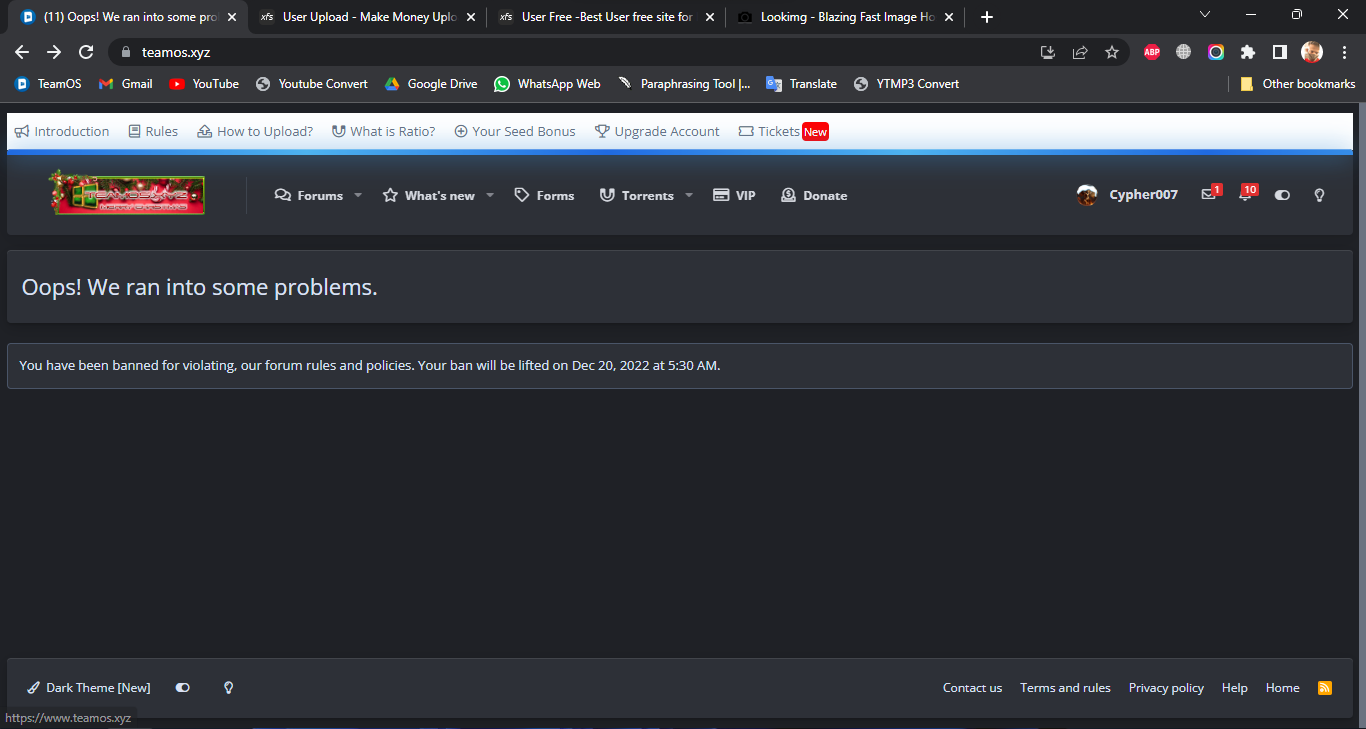This screenshot has width=1366, height=729.
Task: Go back to the previous page
Action: click(22, 52)
